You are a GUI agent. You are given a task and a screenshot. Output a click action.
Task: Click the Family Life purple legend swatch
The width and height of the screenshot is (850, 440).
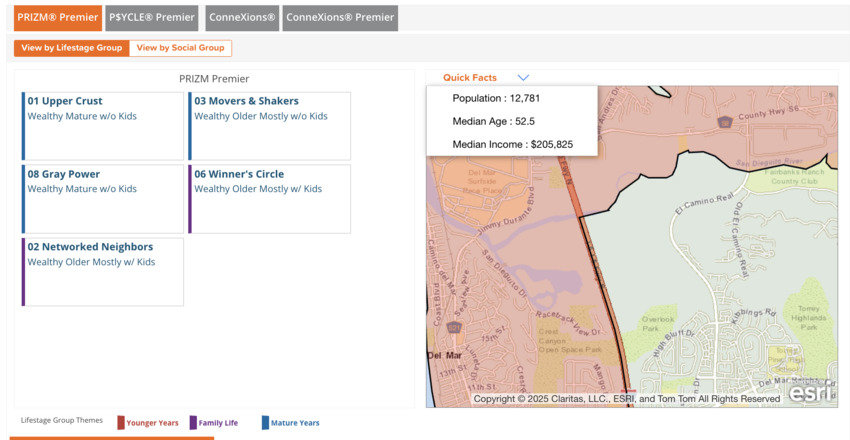[x=193, y=423]
